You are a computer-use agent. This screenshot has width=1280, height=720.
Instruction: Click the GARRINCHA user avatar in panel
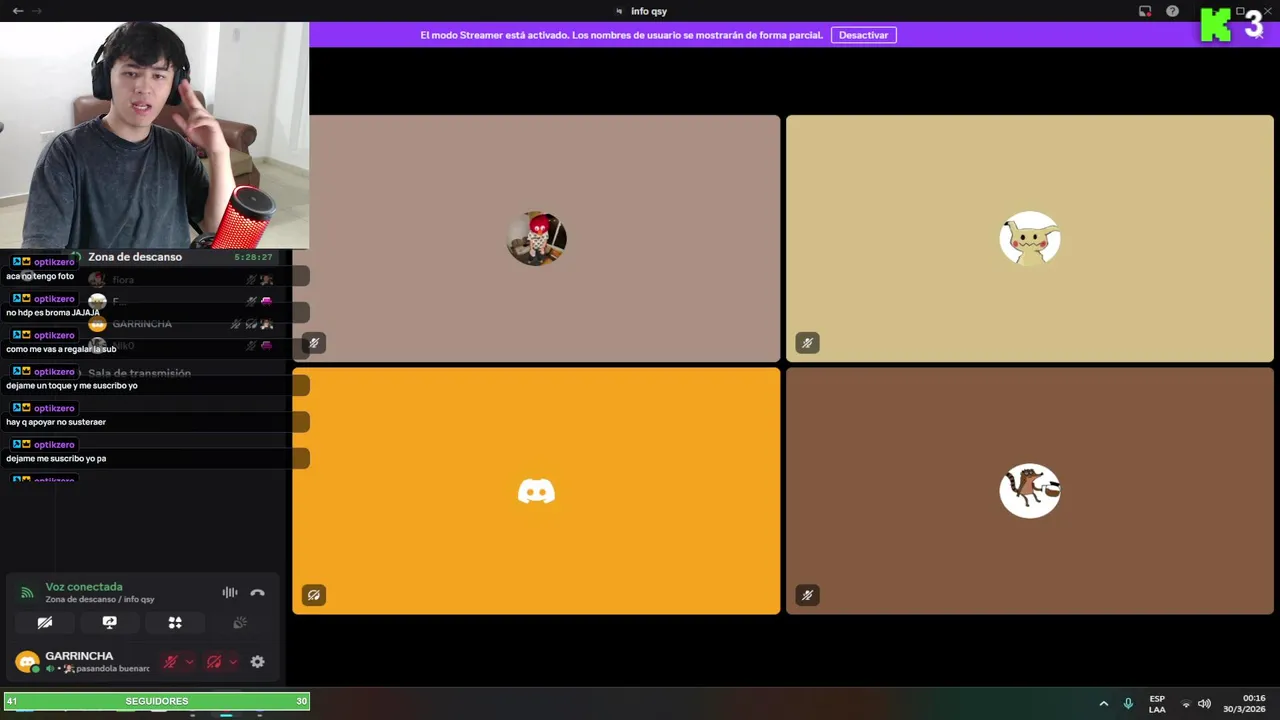tap(27, 662)
